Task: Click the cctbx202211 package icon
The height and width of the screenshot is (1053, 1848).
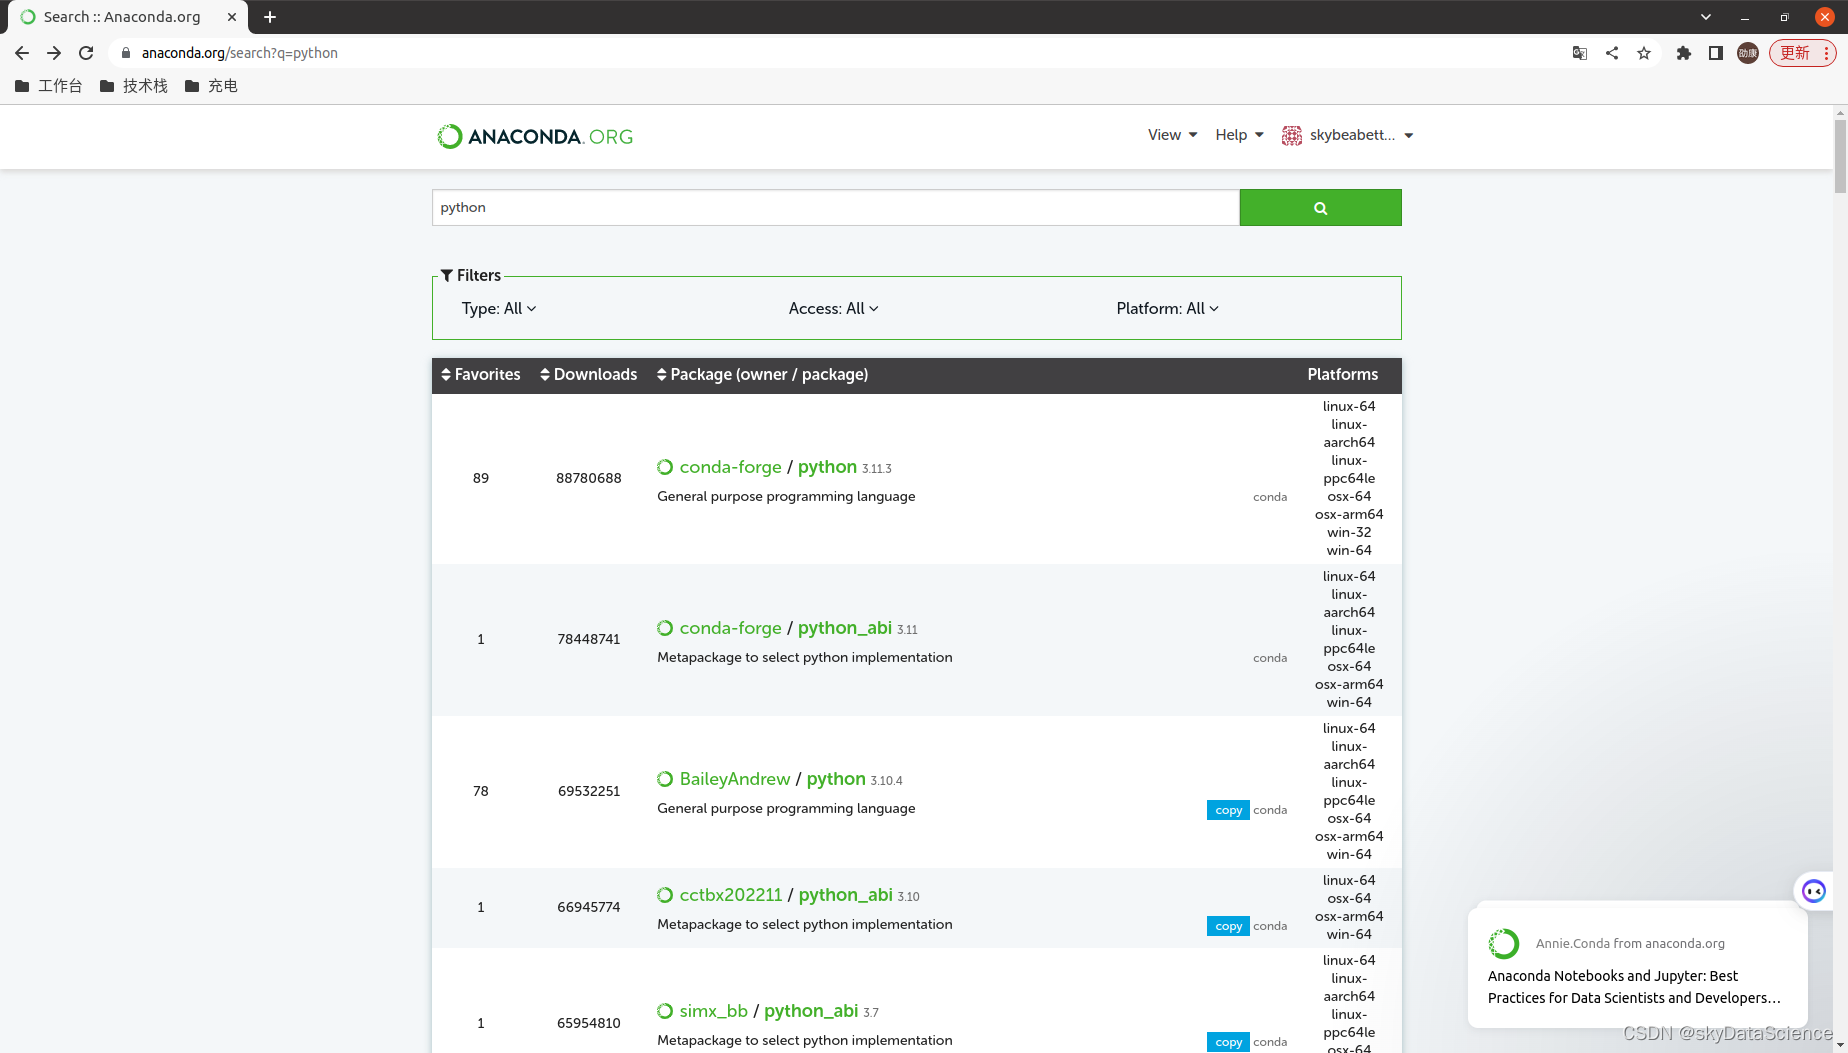Action: (665, 895)
